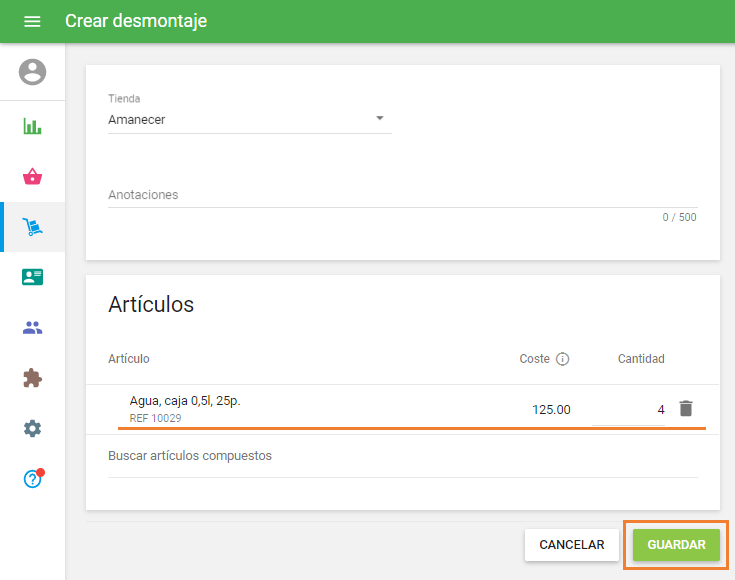Open the integrations puzzle piece section

click(x=32, y=378)
